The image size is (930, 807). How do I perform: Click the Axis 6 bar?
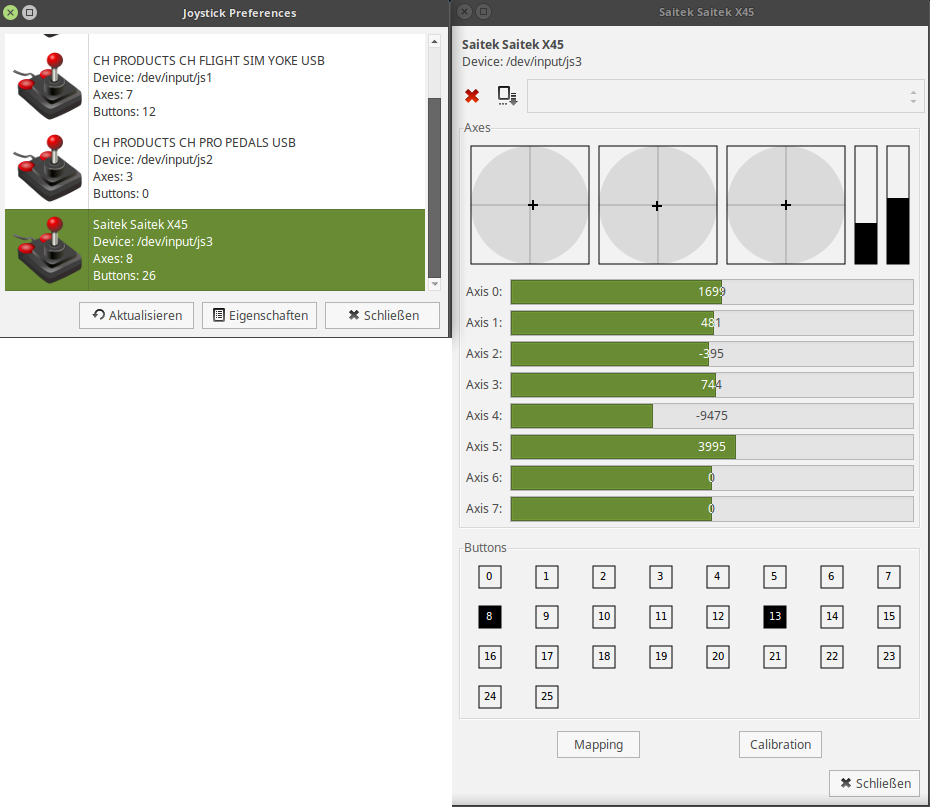point(712,478)
